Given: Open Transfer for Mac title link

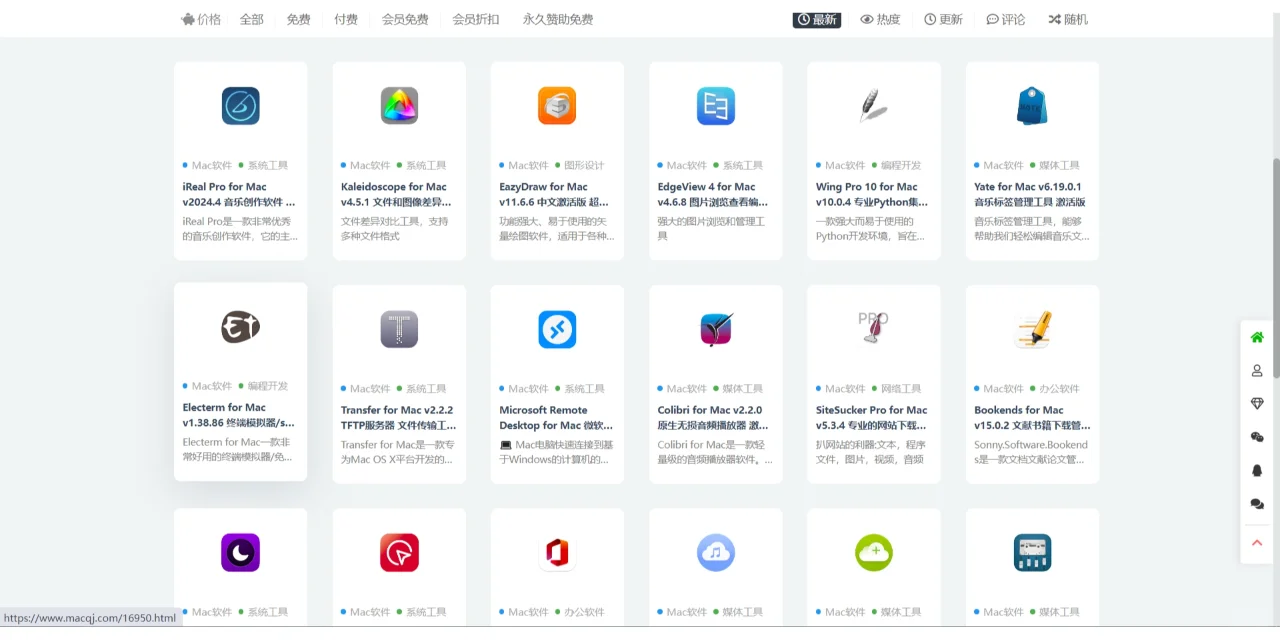Looking at the screenshot, I should pyautogui.click(x=398, y=417).
